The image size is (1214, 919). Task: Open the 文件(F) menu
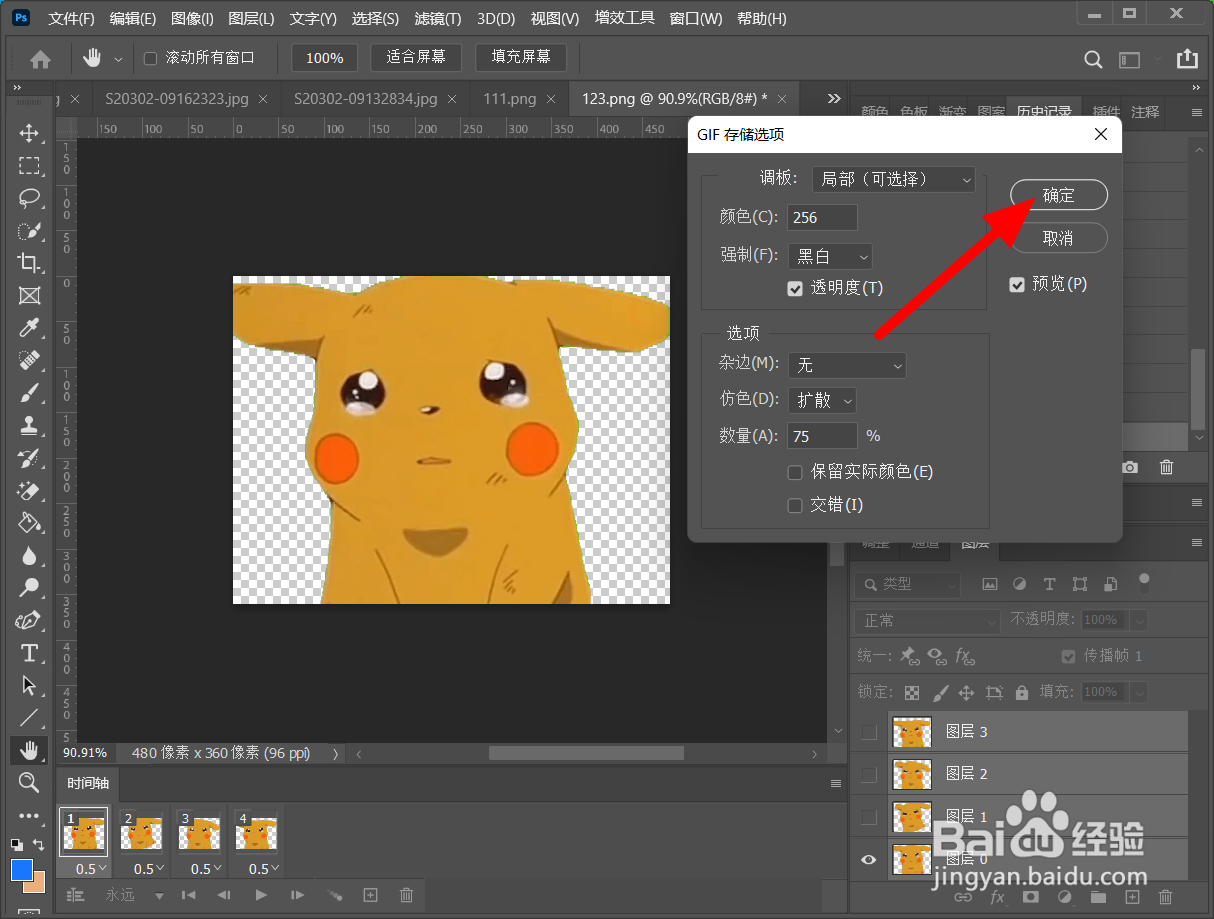coord(71,19)
